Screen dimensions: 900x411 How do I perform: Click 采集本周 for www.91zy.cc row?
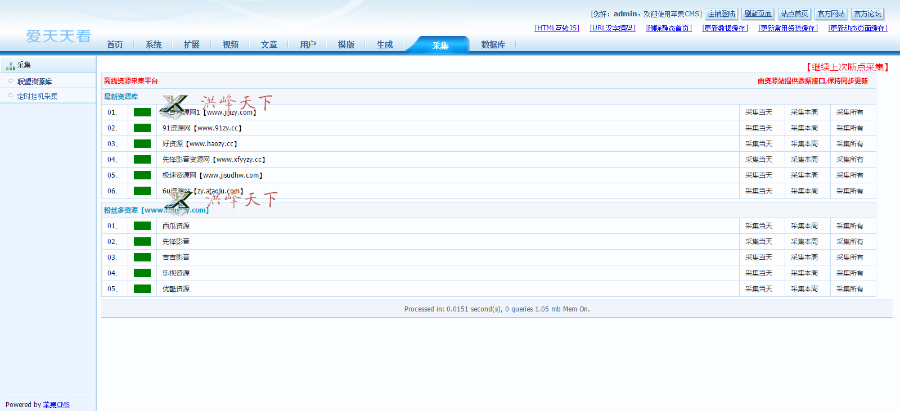point(804,128)
